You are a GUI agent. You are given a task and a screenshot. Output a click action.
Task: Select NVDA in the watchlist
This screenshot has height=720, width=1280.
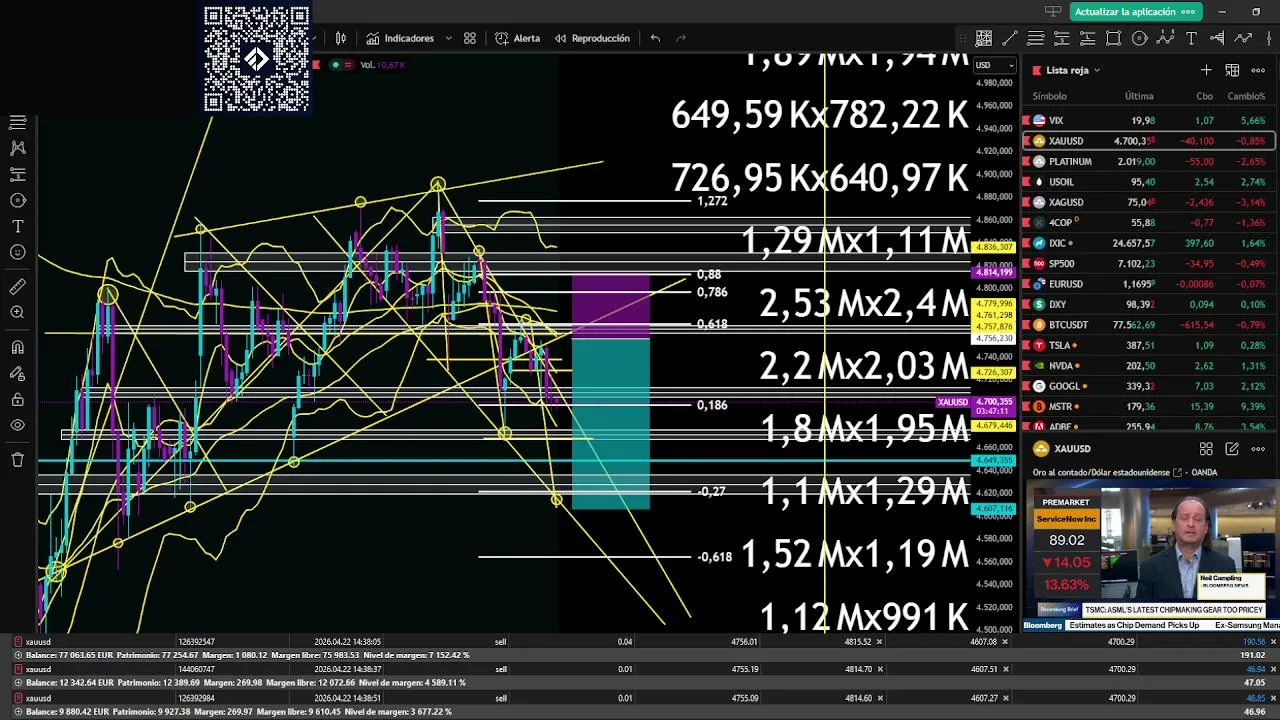coord(1148,366)
